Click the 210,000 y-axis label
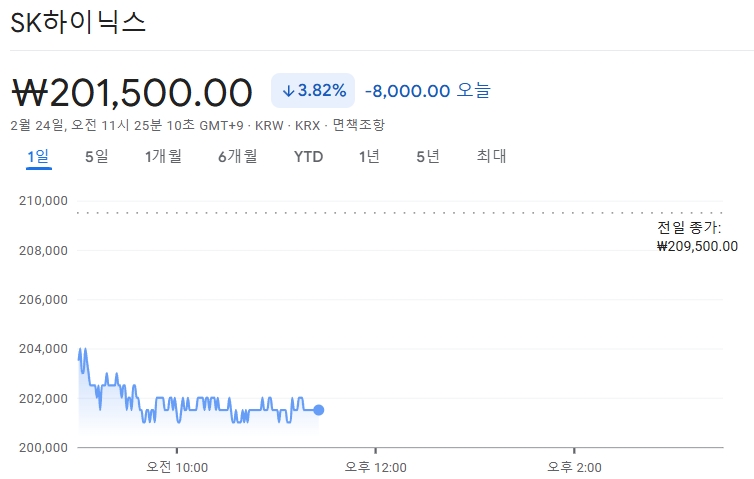The image size is (754, 479). (x=43, y=201)
